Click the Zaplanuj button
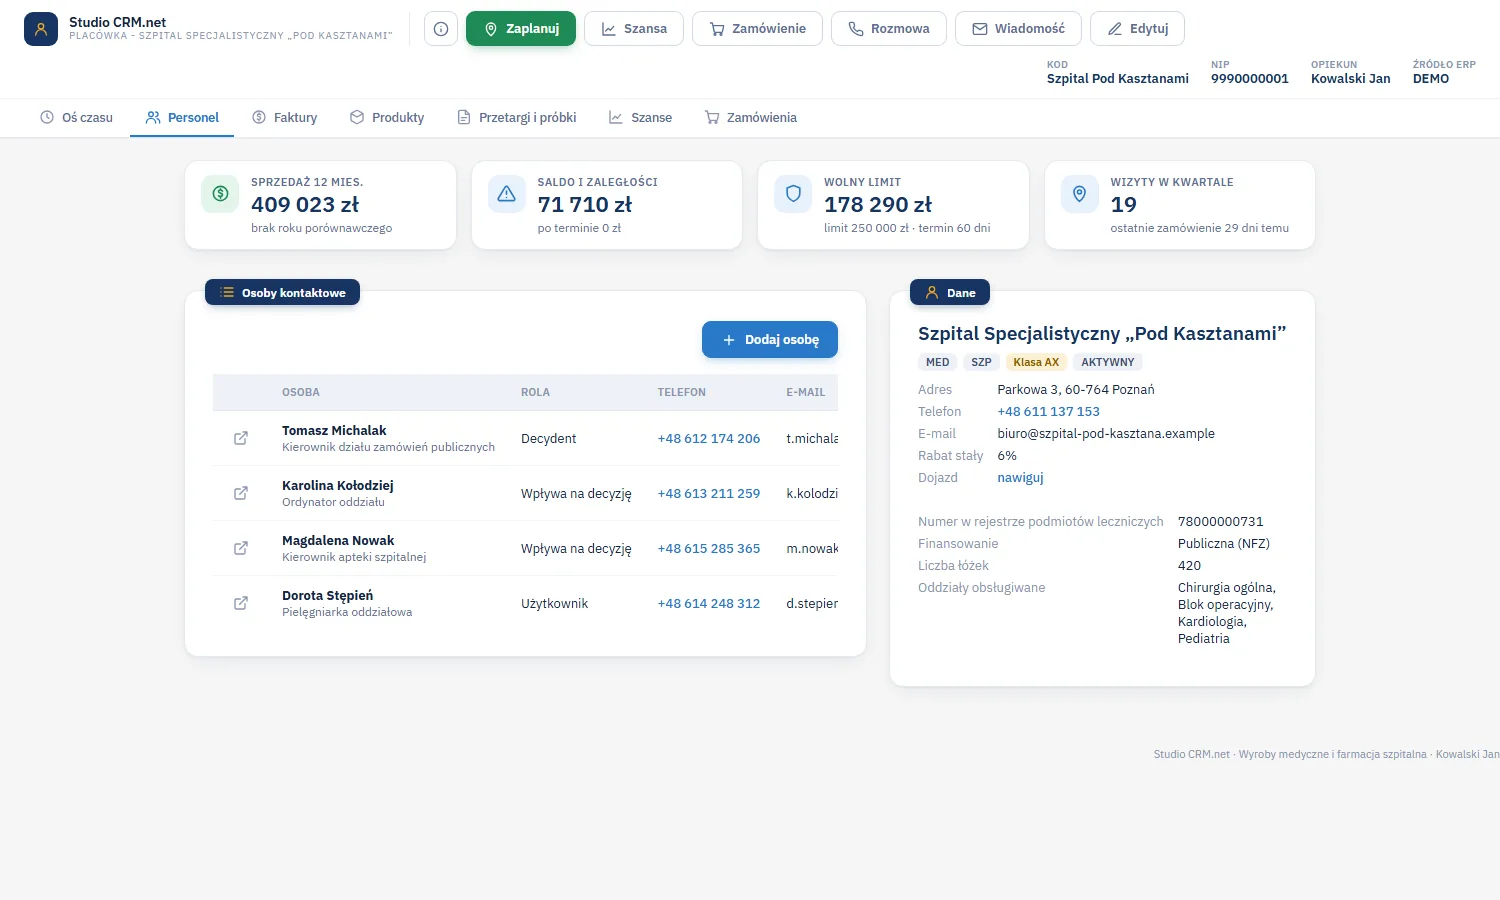This screenshot has width=1500, height=900. (x=521, y=29)
